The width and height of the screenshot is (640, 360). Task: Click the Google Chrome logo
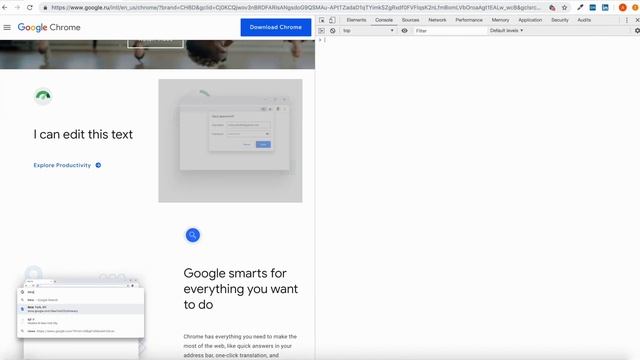click(x=49, y=27)
